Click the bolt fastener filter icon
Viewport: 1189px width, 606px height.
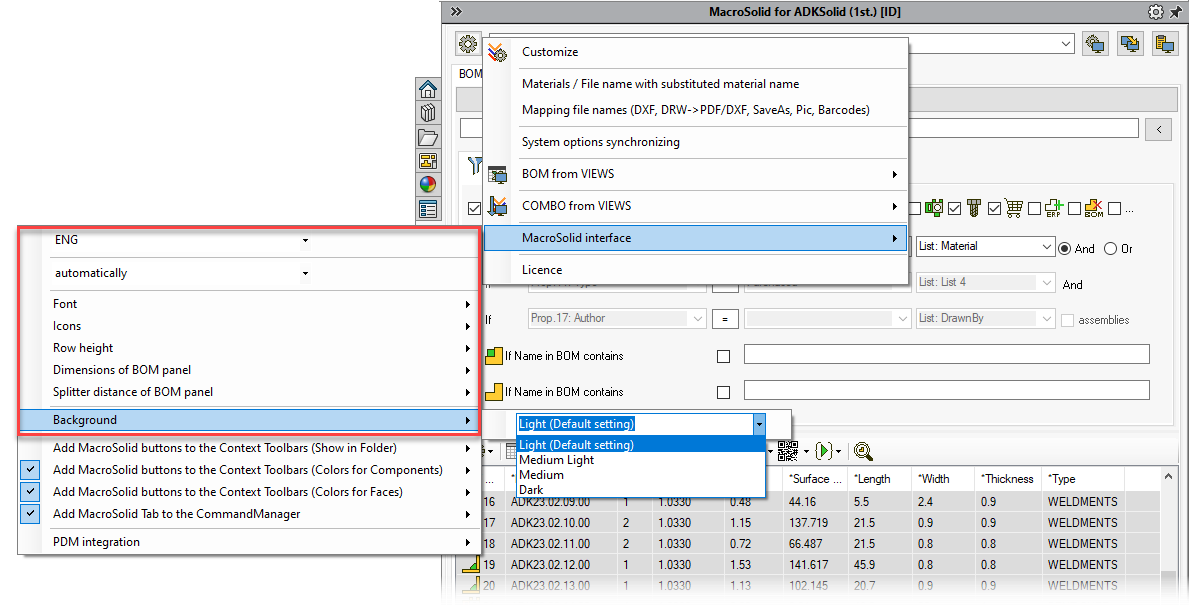pyautogui.click(x=974, y=207)
